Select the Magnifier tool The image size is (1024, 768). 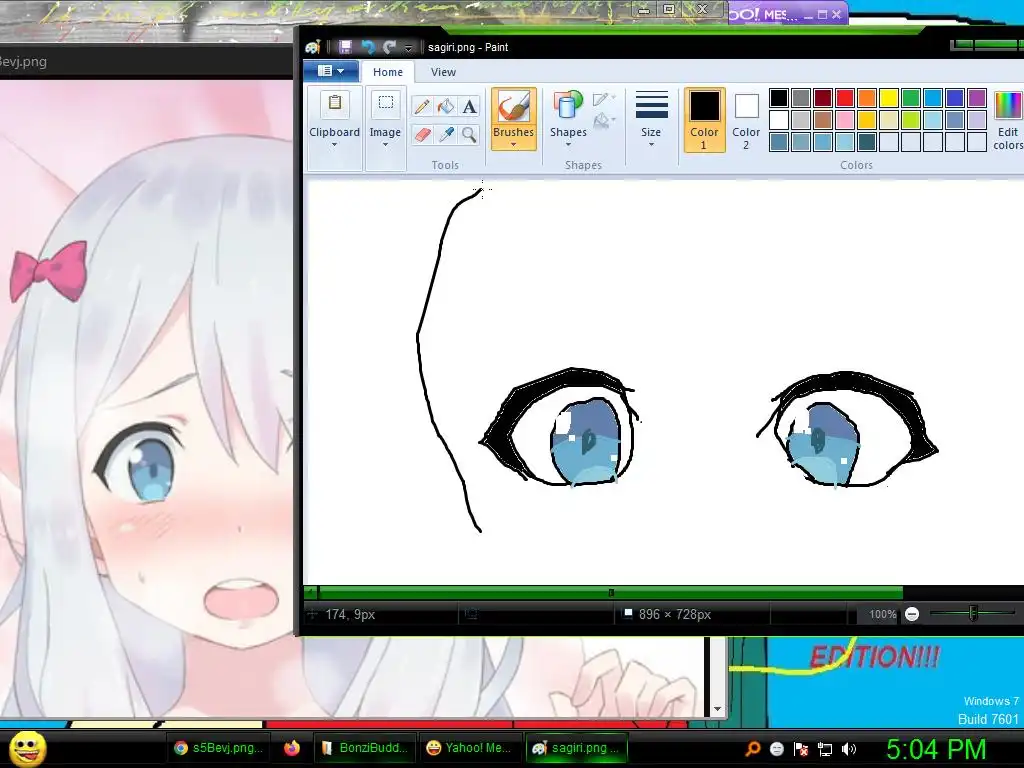click(470, 135)
